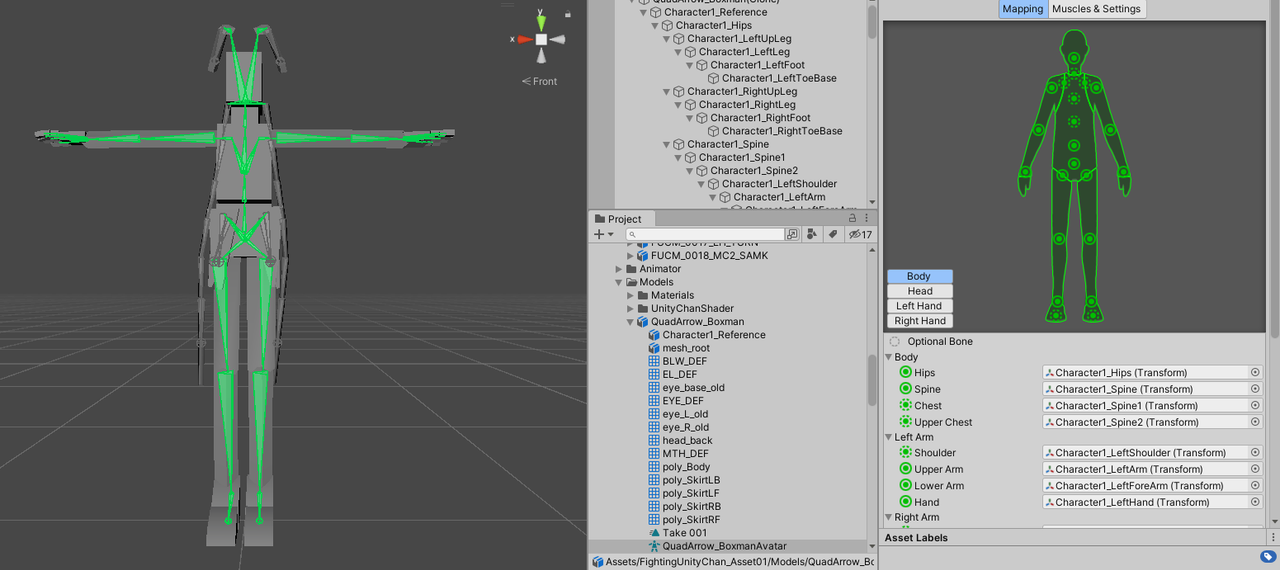1280x570 pixels.
Task: Expand the Materials folder in Project
Action: coord(631,295)
